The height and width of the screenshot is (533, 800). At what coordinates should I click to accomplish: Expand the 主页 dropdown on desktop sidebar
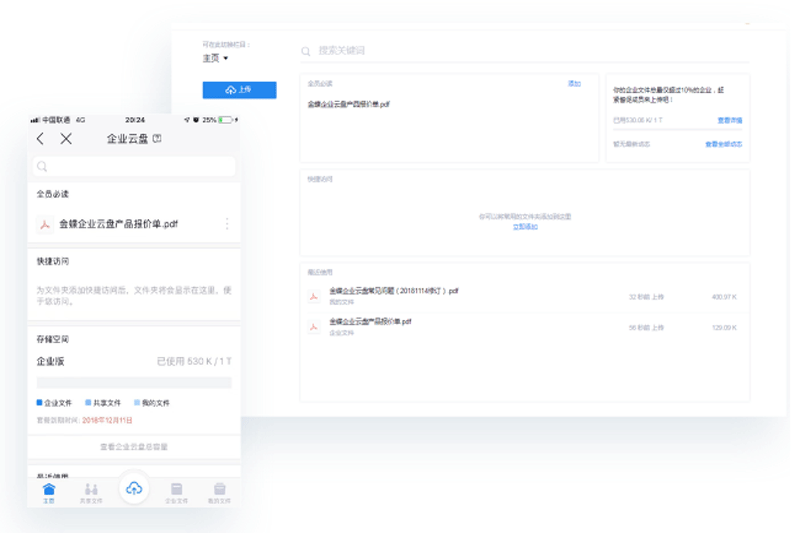[215, 58]
